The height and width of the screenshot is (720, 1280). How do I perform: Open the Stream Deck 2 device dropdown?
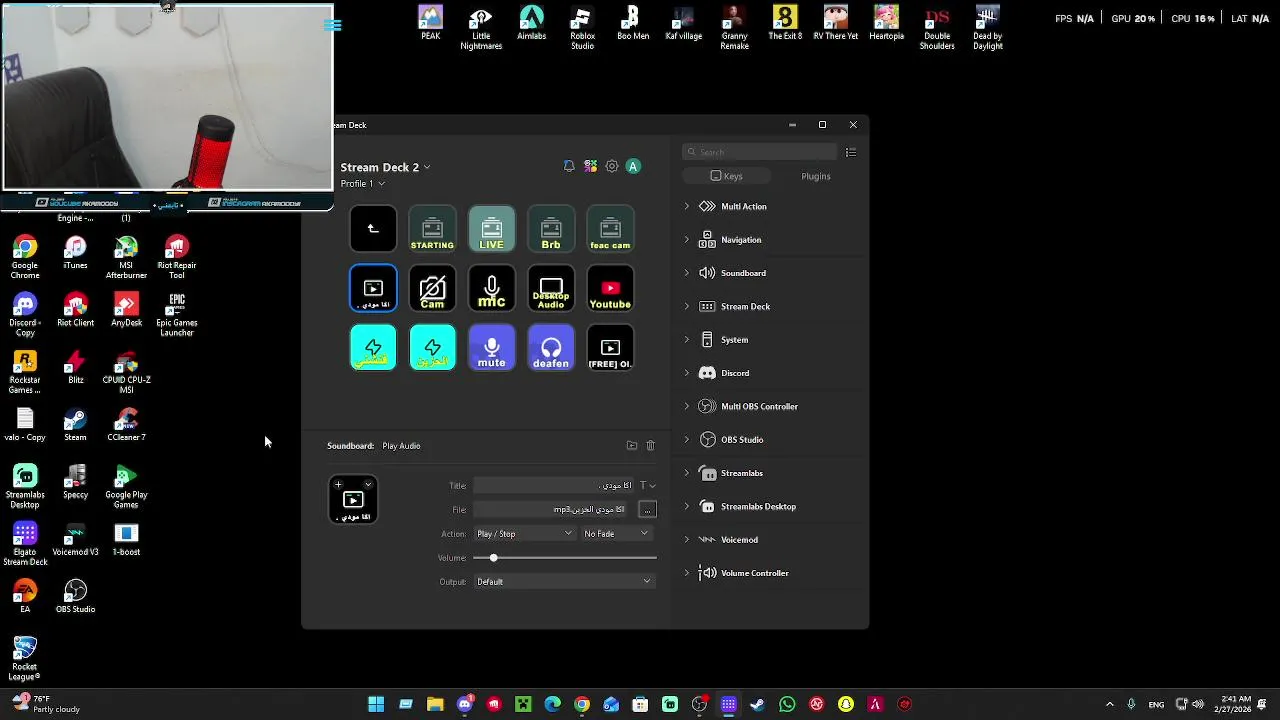385,167
